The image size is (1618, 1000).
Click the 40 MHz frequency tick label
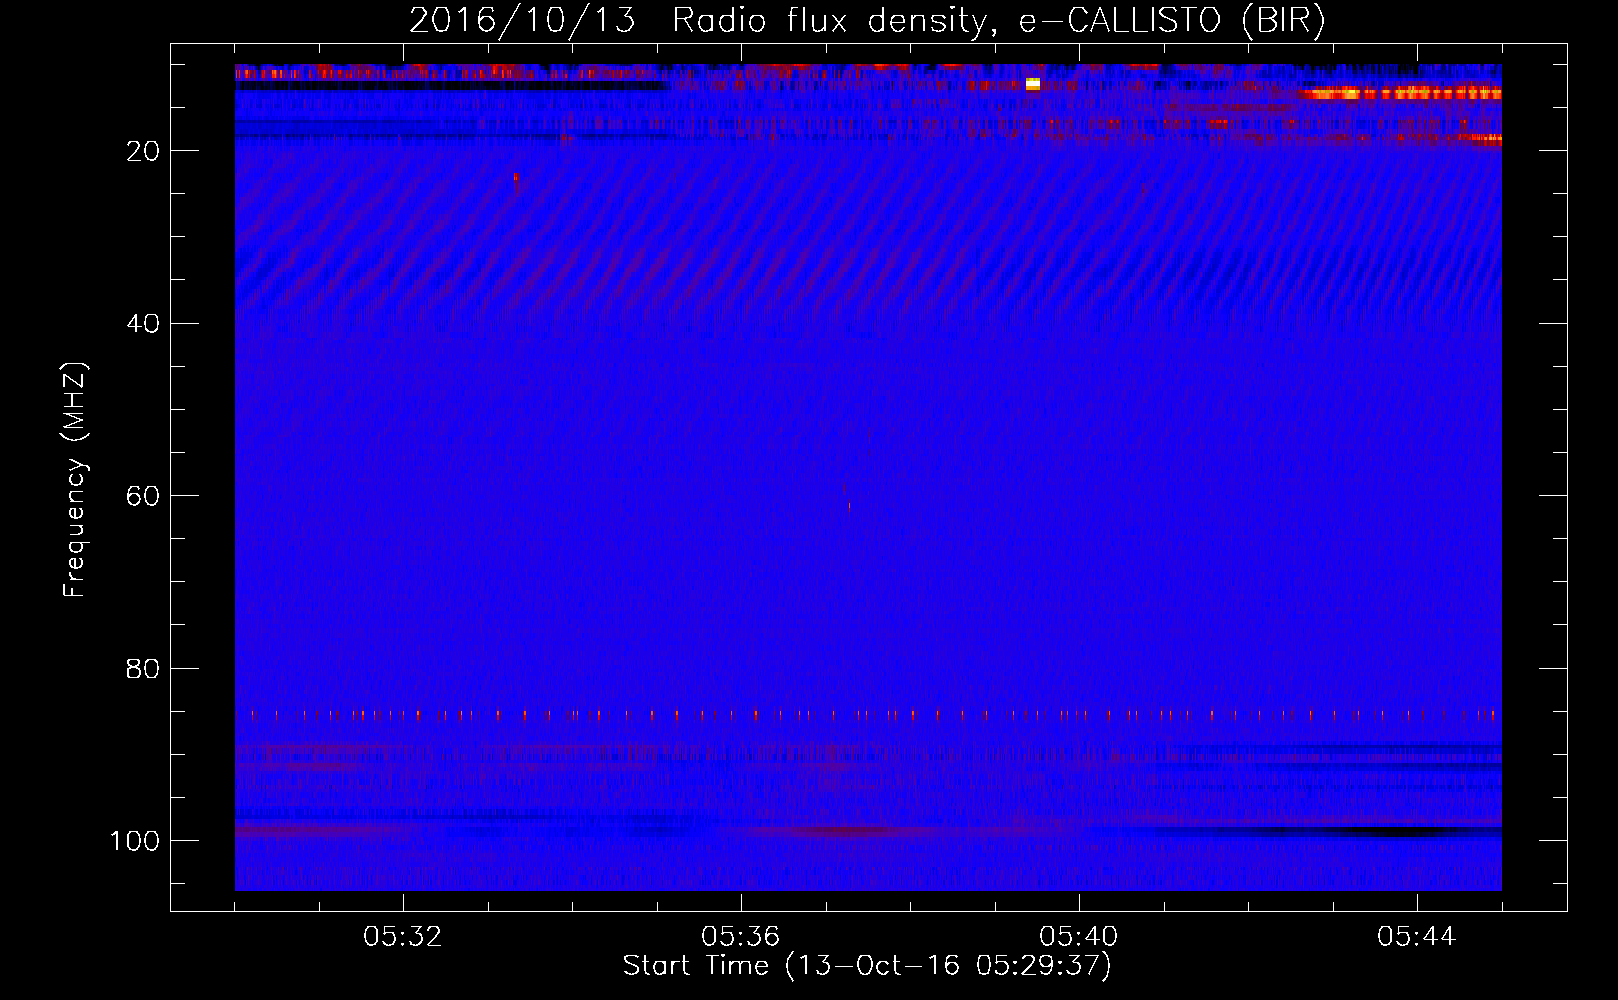[143, 323]
